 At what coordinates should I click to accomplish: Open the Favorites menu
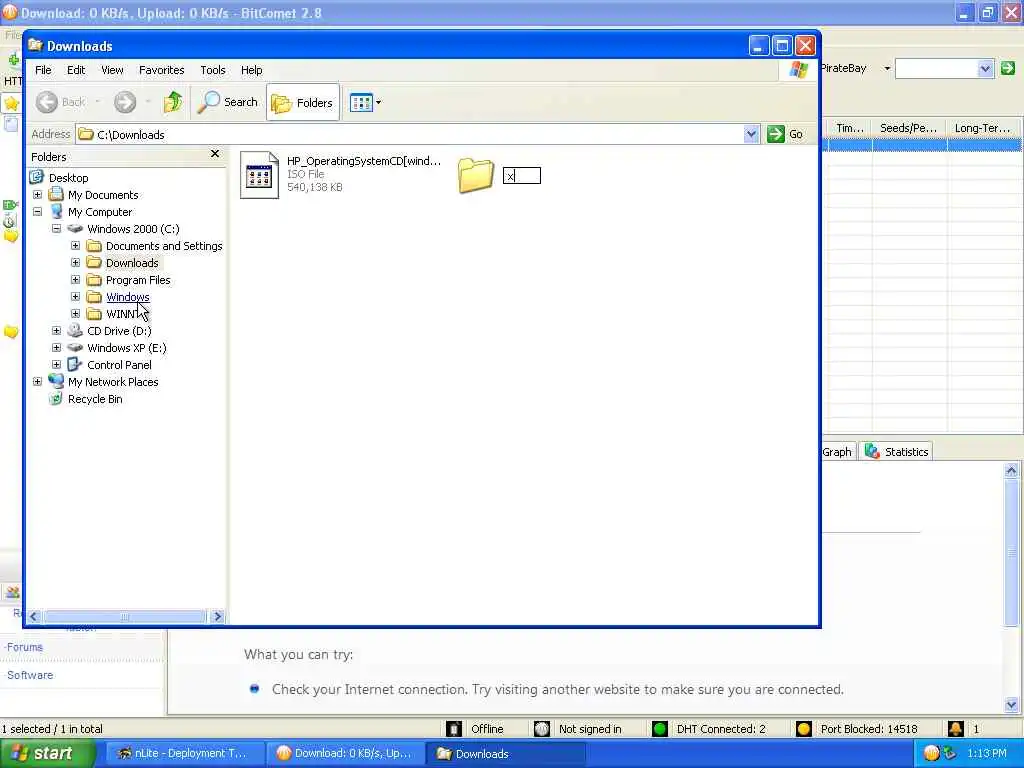(x=161, y=70)
